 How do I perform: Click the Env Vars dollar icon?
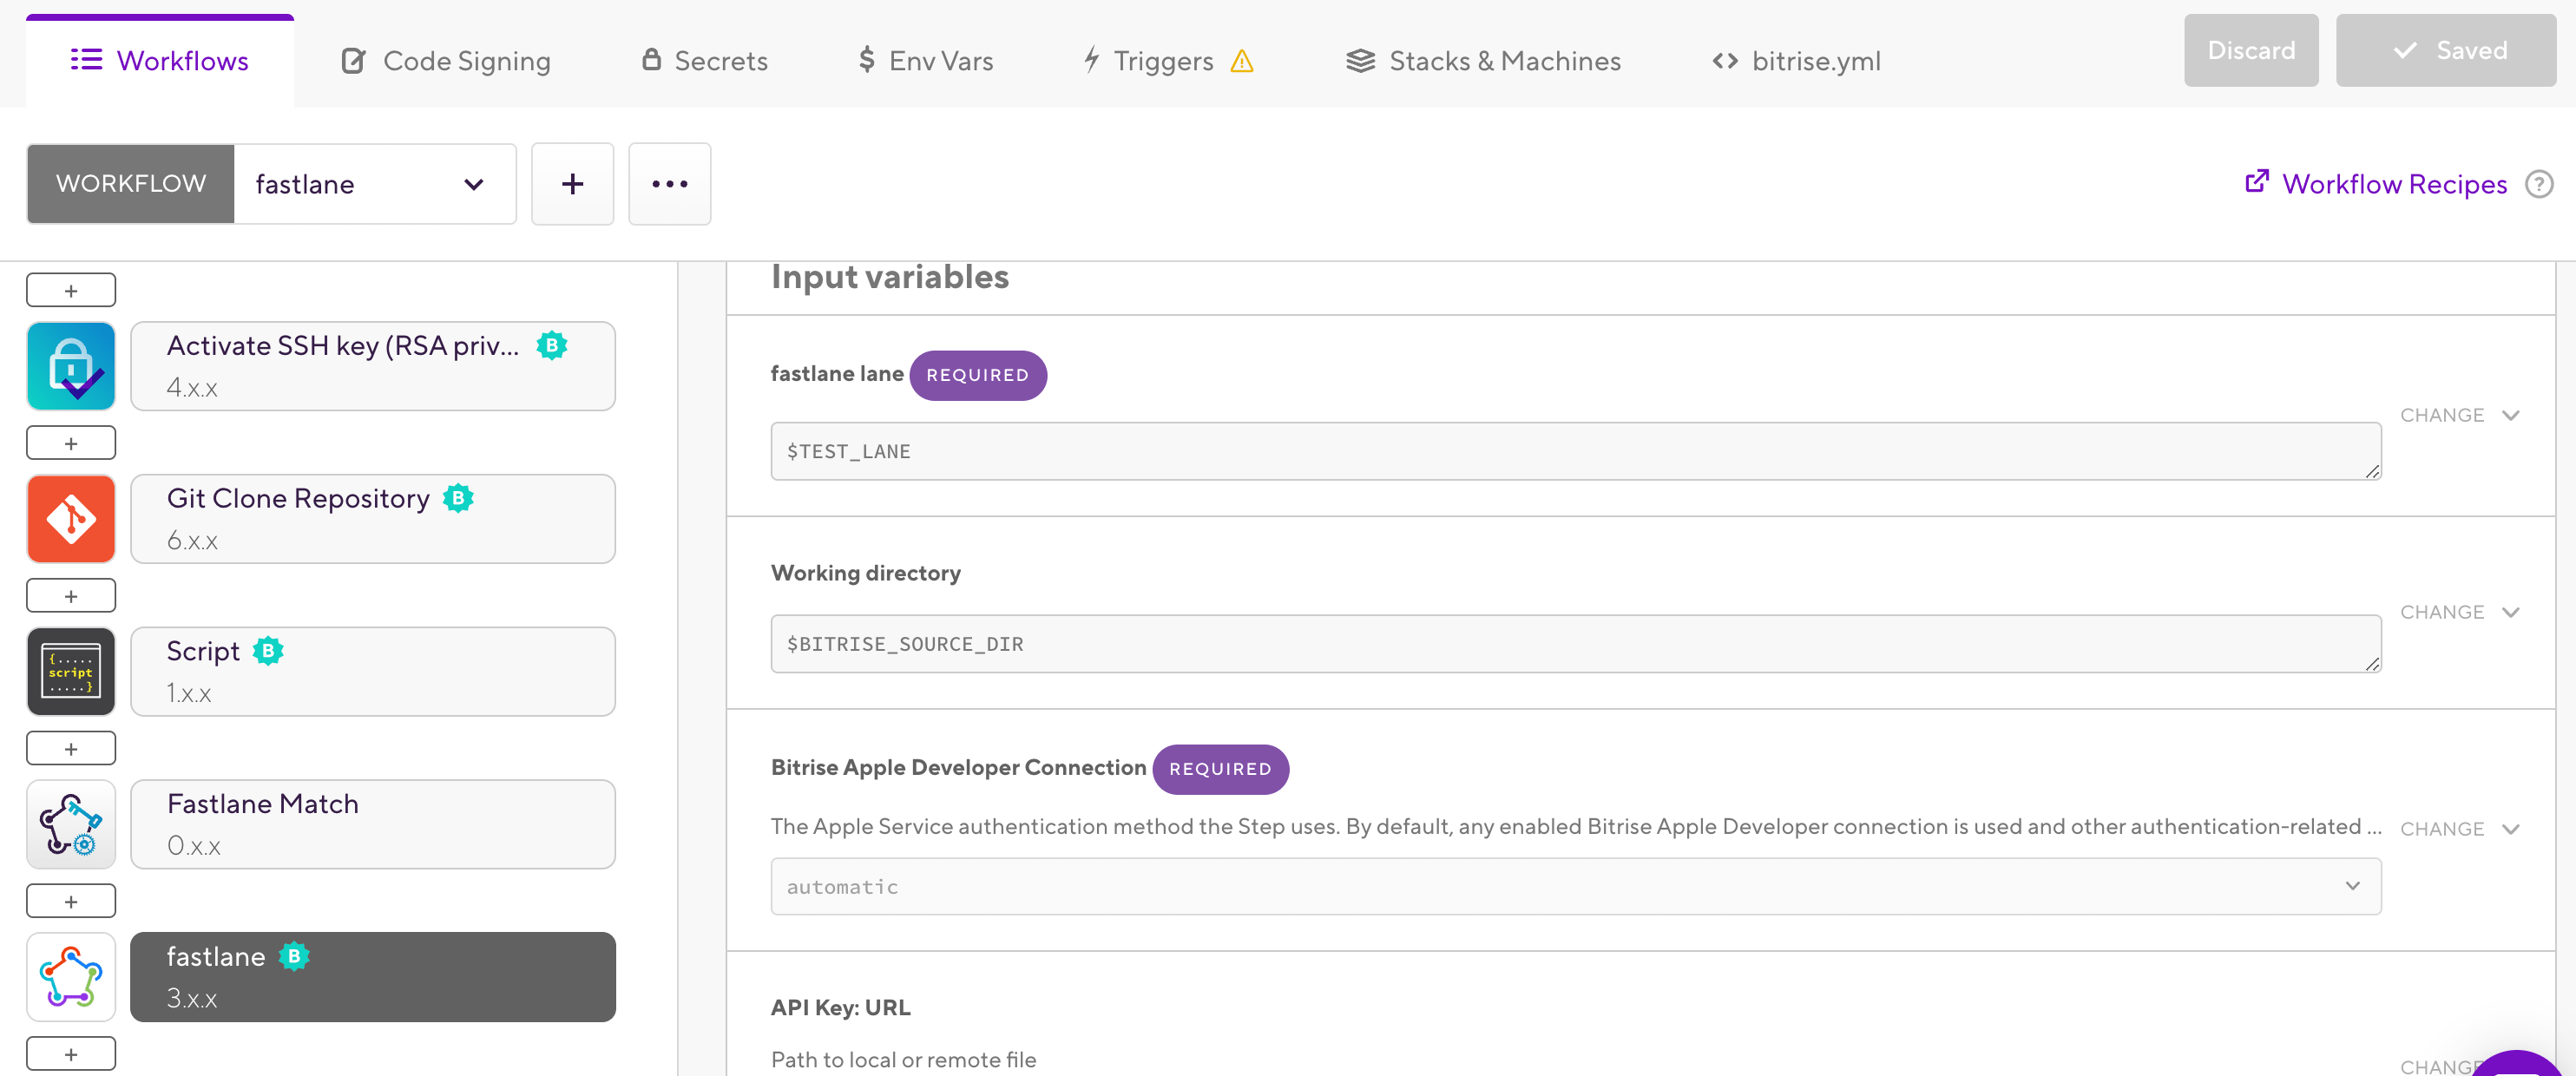click(867, 60)
